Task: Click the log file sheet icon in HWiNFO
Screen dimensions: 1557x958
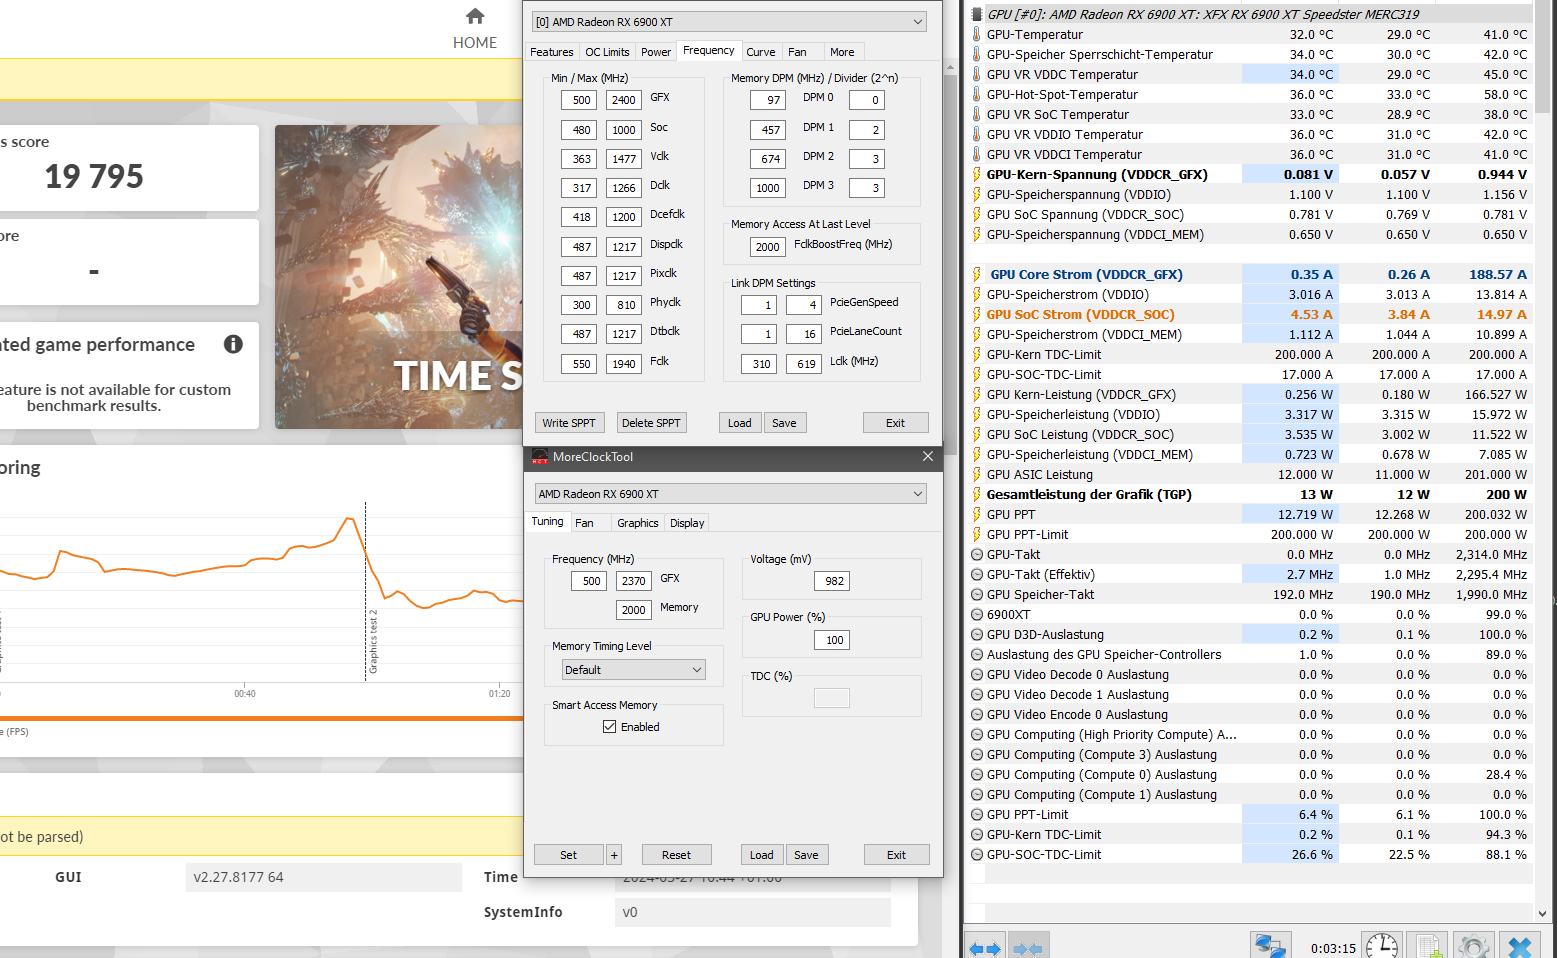Action: click(1428, 946)
